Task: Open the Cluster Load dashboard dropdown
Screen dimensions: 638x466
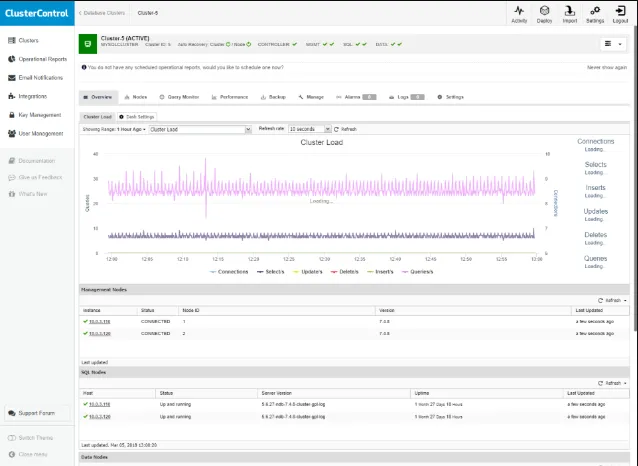Action: 200,129
